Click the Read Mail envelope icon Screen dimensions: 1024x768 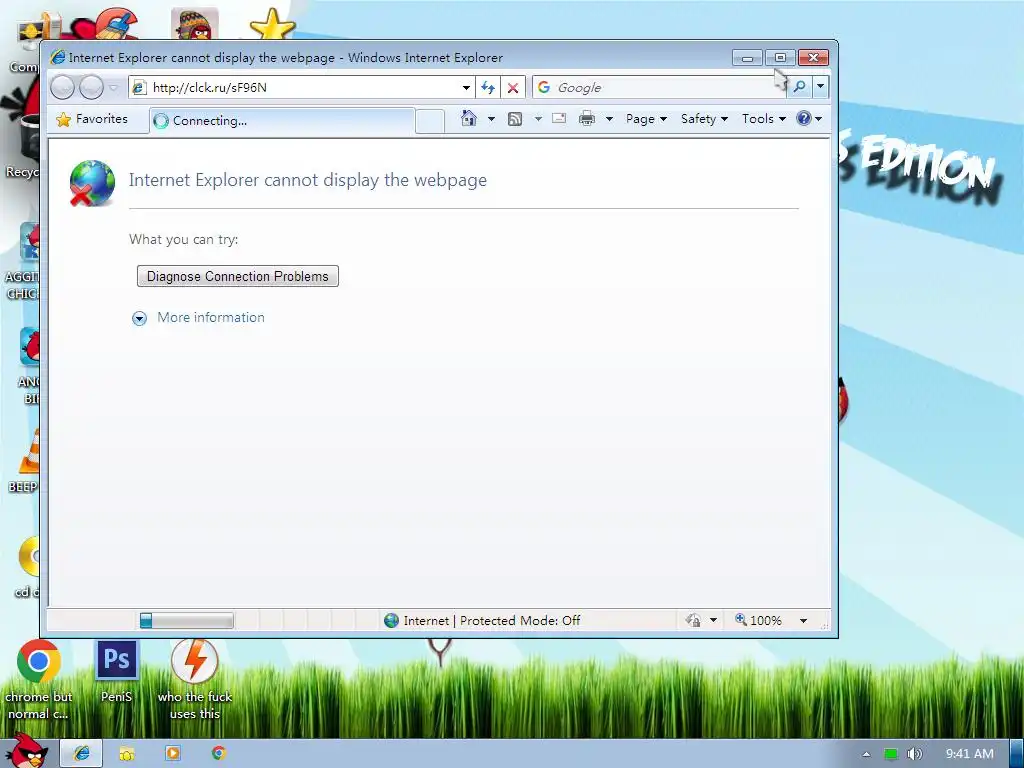click(x=559, y=118)
